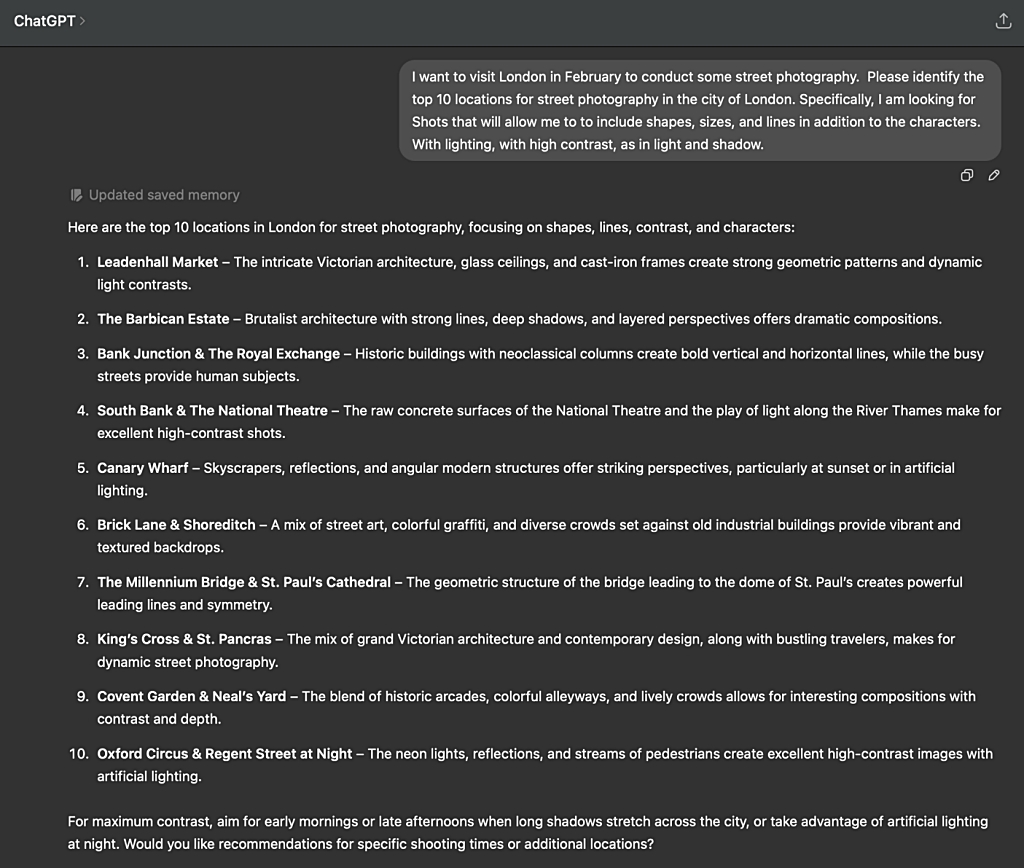Screen dimensions: 1024x868
Task: Click Covent Garden & Neal's Yard heading
Action: click(x=191, y=696)
